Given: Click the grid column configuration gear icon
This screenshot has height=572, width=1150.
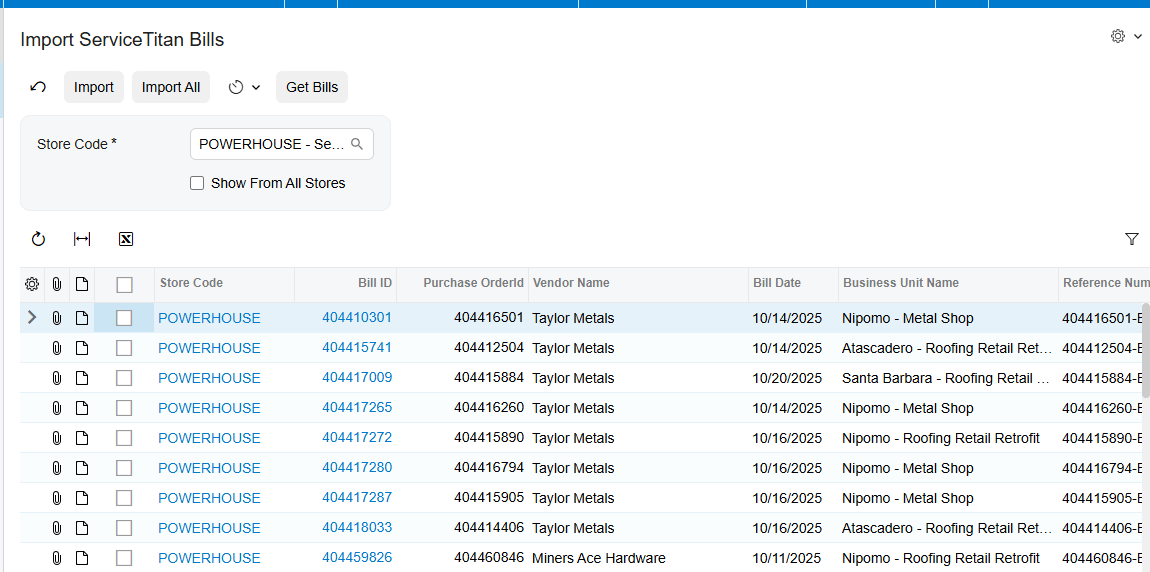Looking at the screenshot, I should click(32, 284).
